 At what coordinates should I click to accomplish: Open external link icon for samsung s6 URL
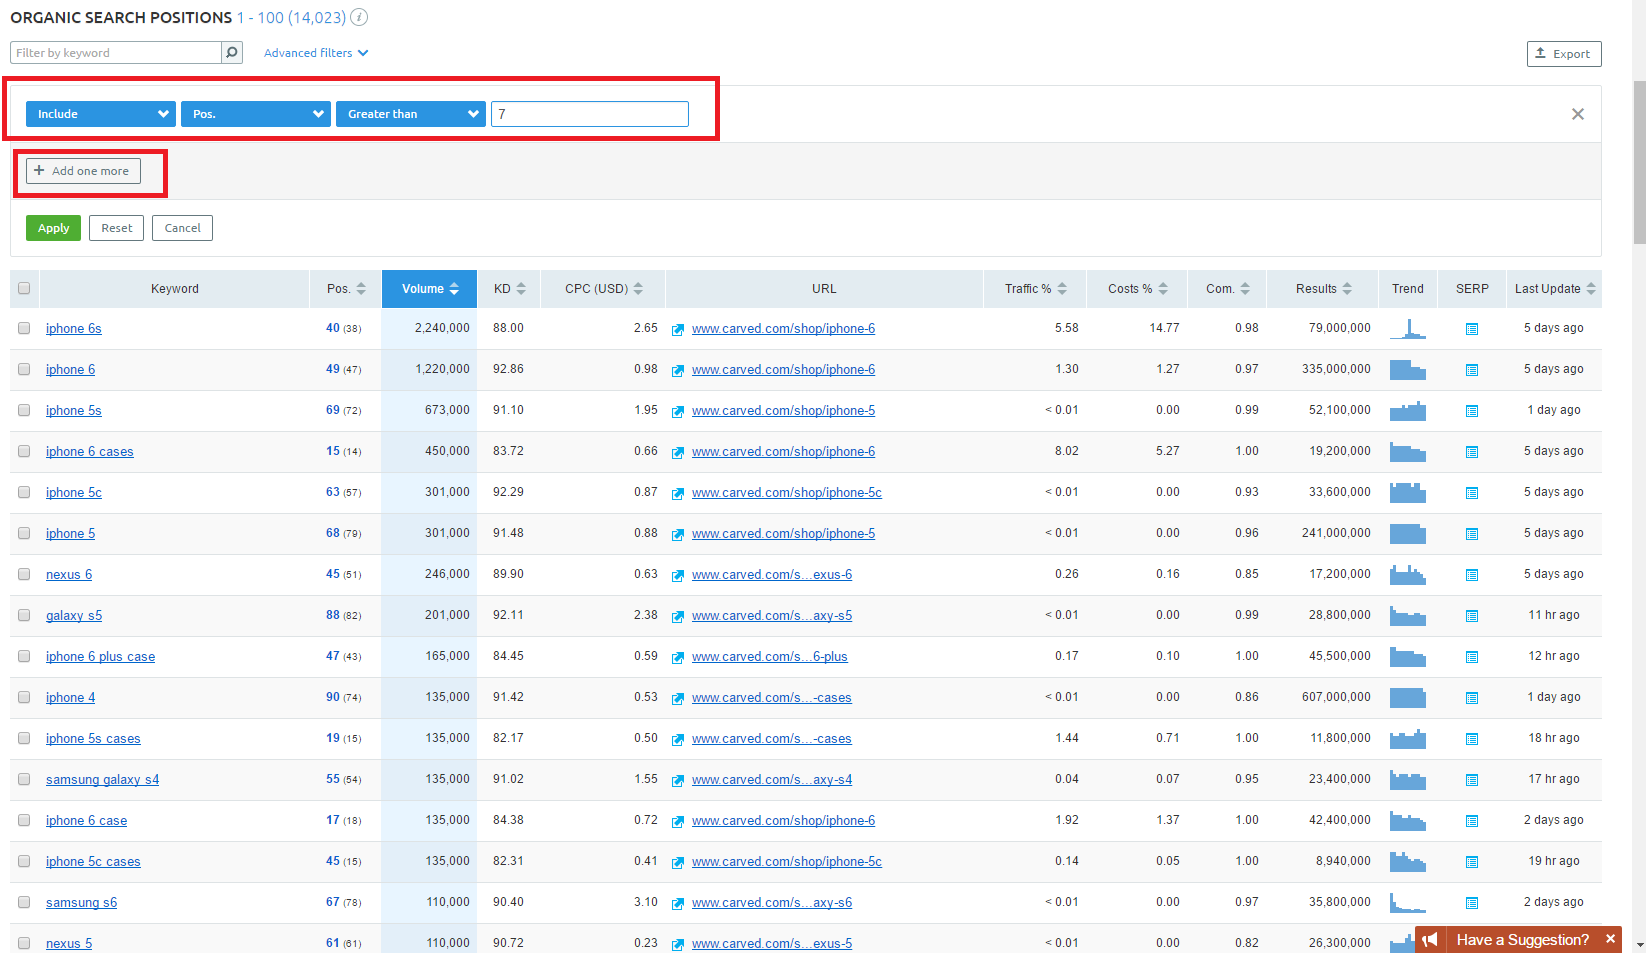pos(678,903)
